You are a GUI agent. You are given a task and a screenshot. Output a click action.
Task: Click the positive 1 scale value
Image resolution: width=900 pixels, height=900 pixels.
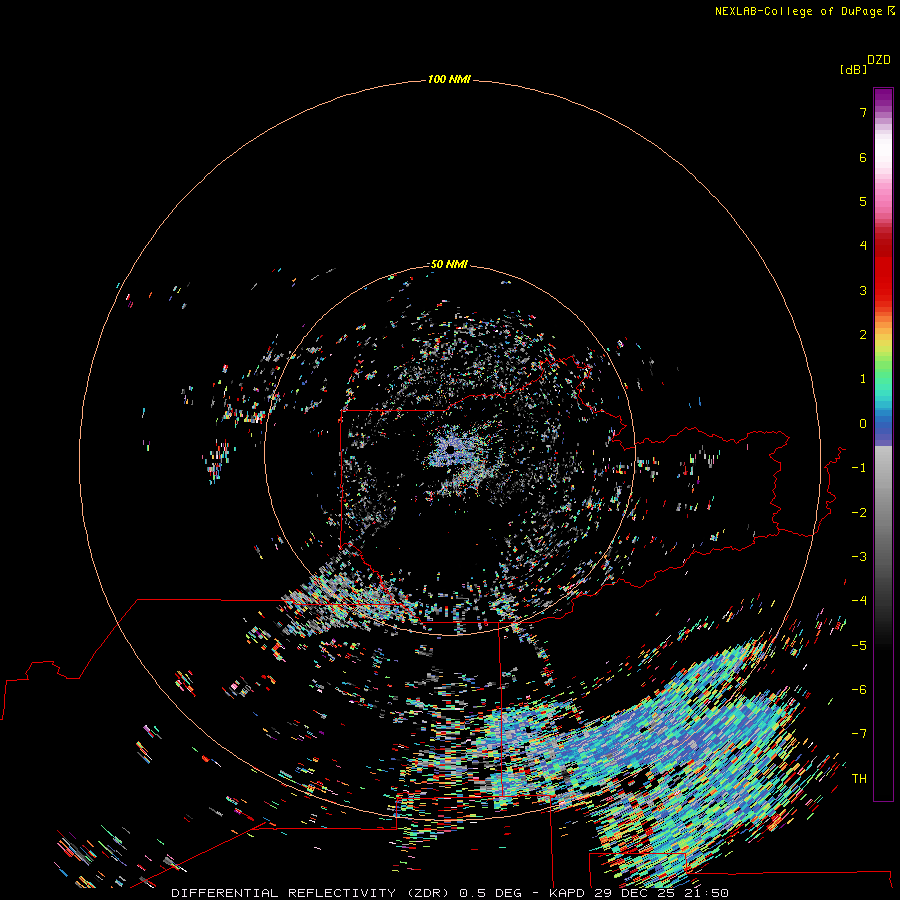pyautogui.click(x=863, y=379)
